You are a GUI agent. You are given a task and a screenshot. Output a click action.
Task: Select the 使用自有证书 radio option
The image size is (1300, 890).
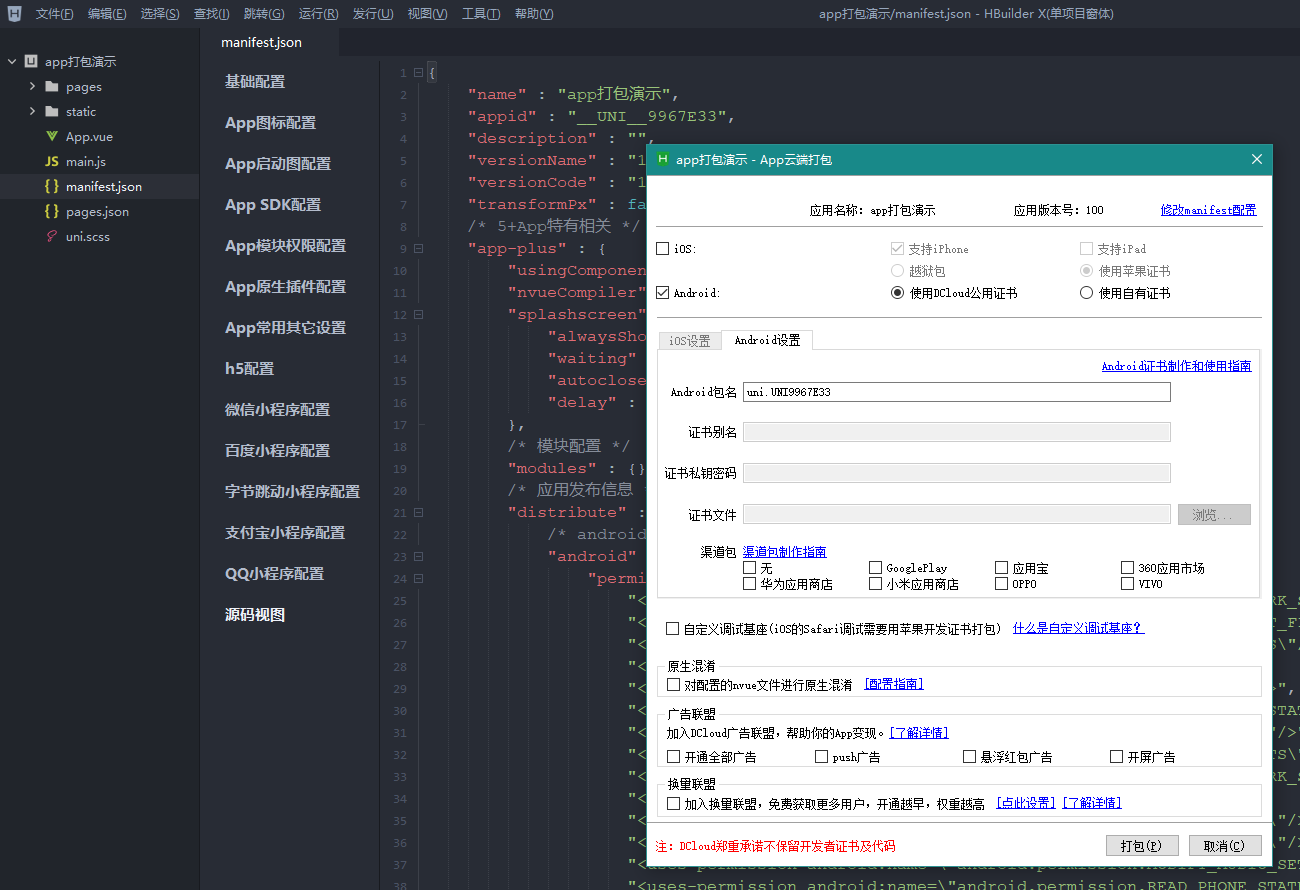point(1086,293)
